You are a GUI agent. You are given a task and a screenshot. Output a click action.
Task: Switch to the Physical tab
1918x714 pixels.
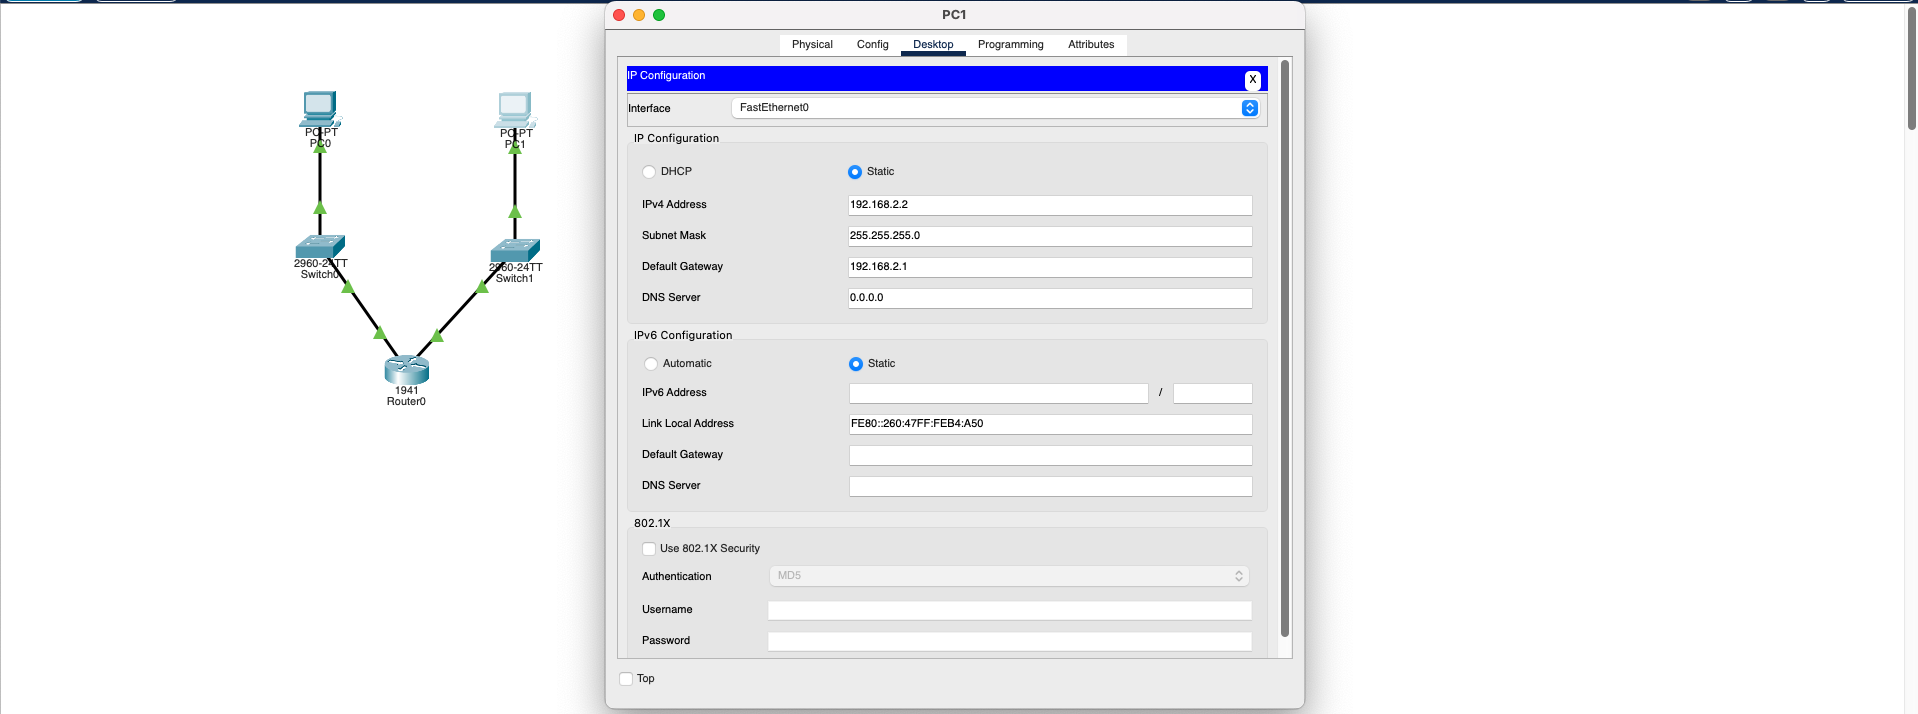click(812, 45)
